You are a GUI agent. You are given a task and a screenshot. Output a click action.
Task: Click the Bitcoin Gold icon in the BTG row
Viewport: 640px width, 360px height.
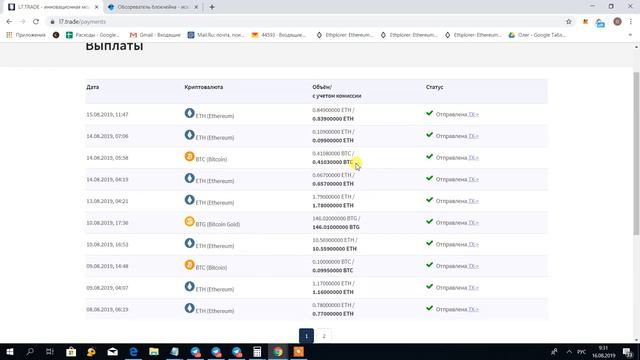click(189, 221)
